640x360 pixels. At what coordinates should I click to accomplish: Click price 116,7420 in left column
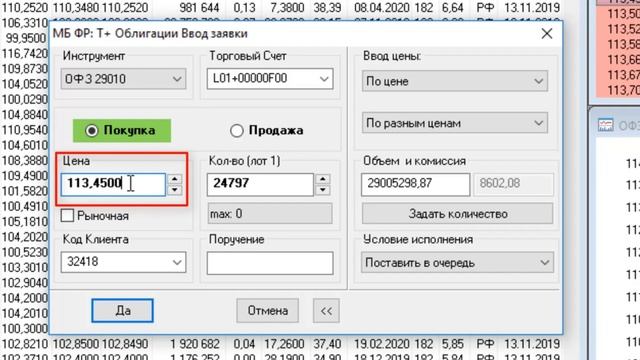pyautogui.click(x=24, y=53)
